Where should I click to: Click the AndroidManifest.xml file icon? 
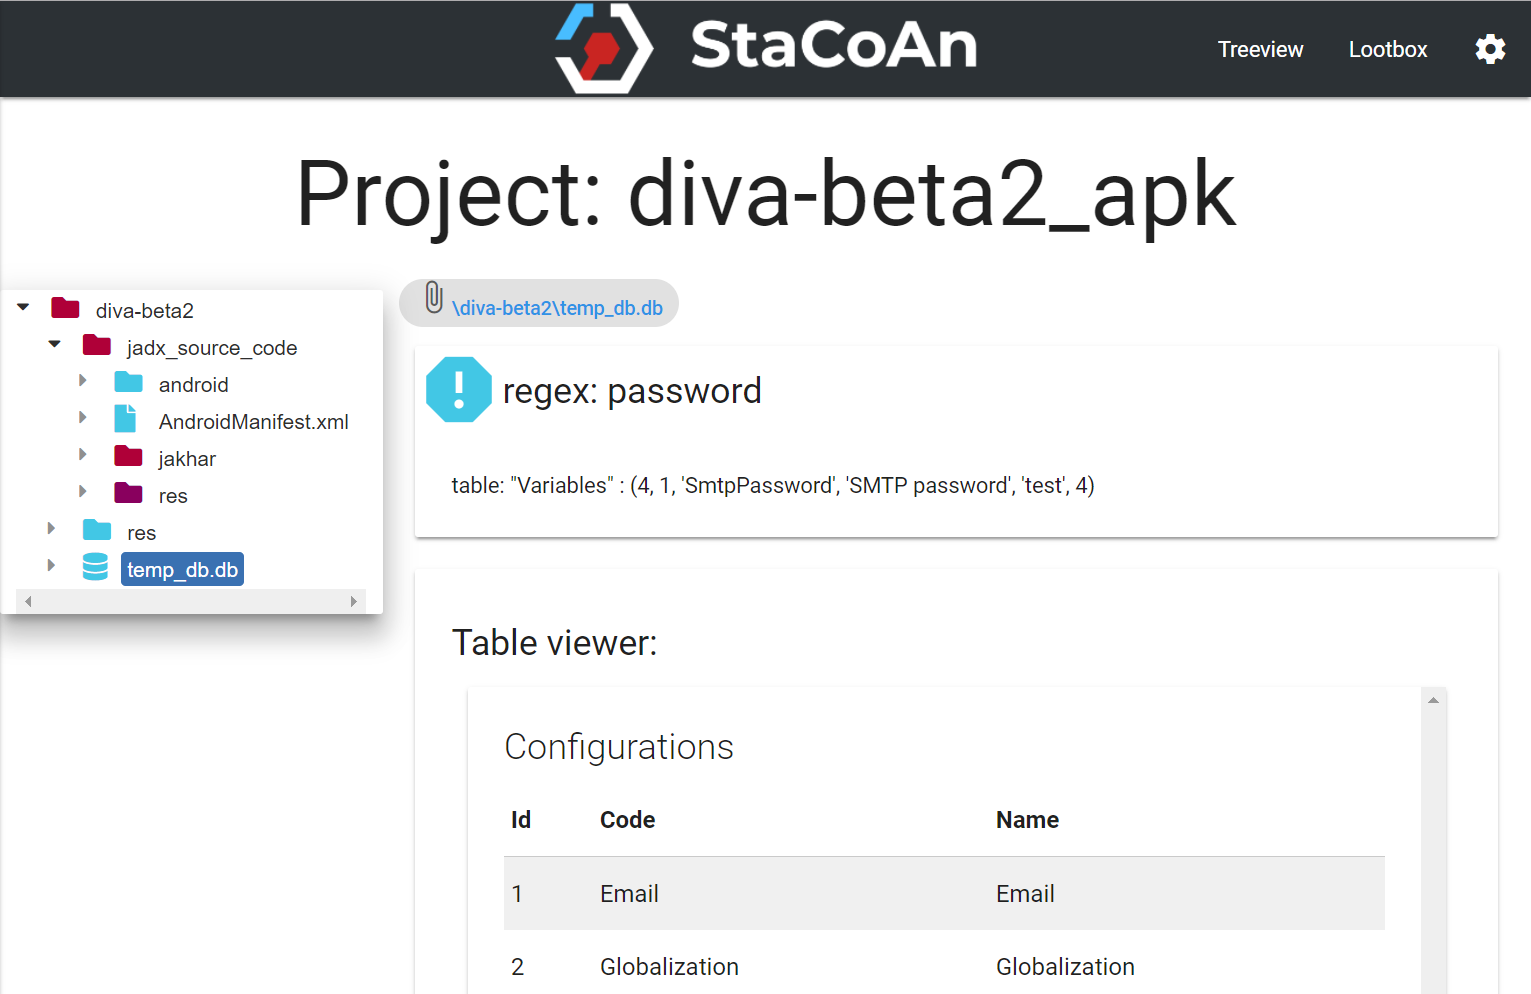click(x=125, y=418)
